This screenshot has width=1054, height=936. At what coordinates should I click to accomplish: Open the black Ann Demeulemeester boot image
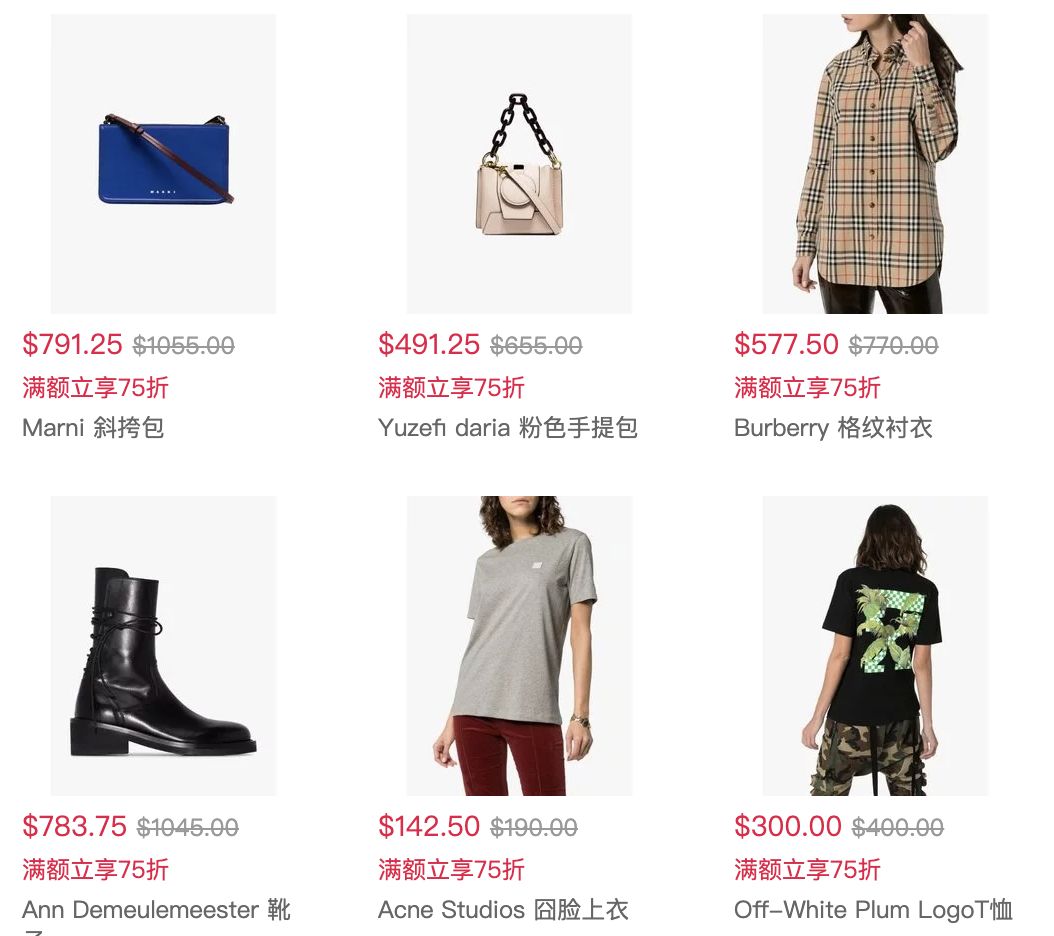click(x=163, y=646)
